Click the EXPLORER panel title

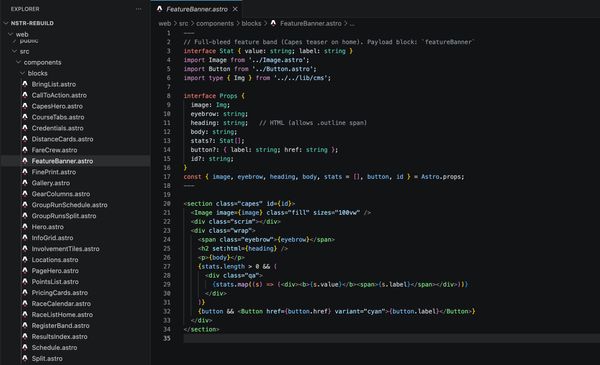[x=25, y=9]
